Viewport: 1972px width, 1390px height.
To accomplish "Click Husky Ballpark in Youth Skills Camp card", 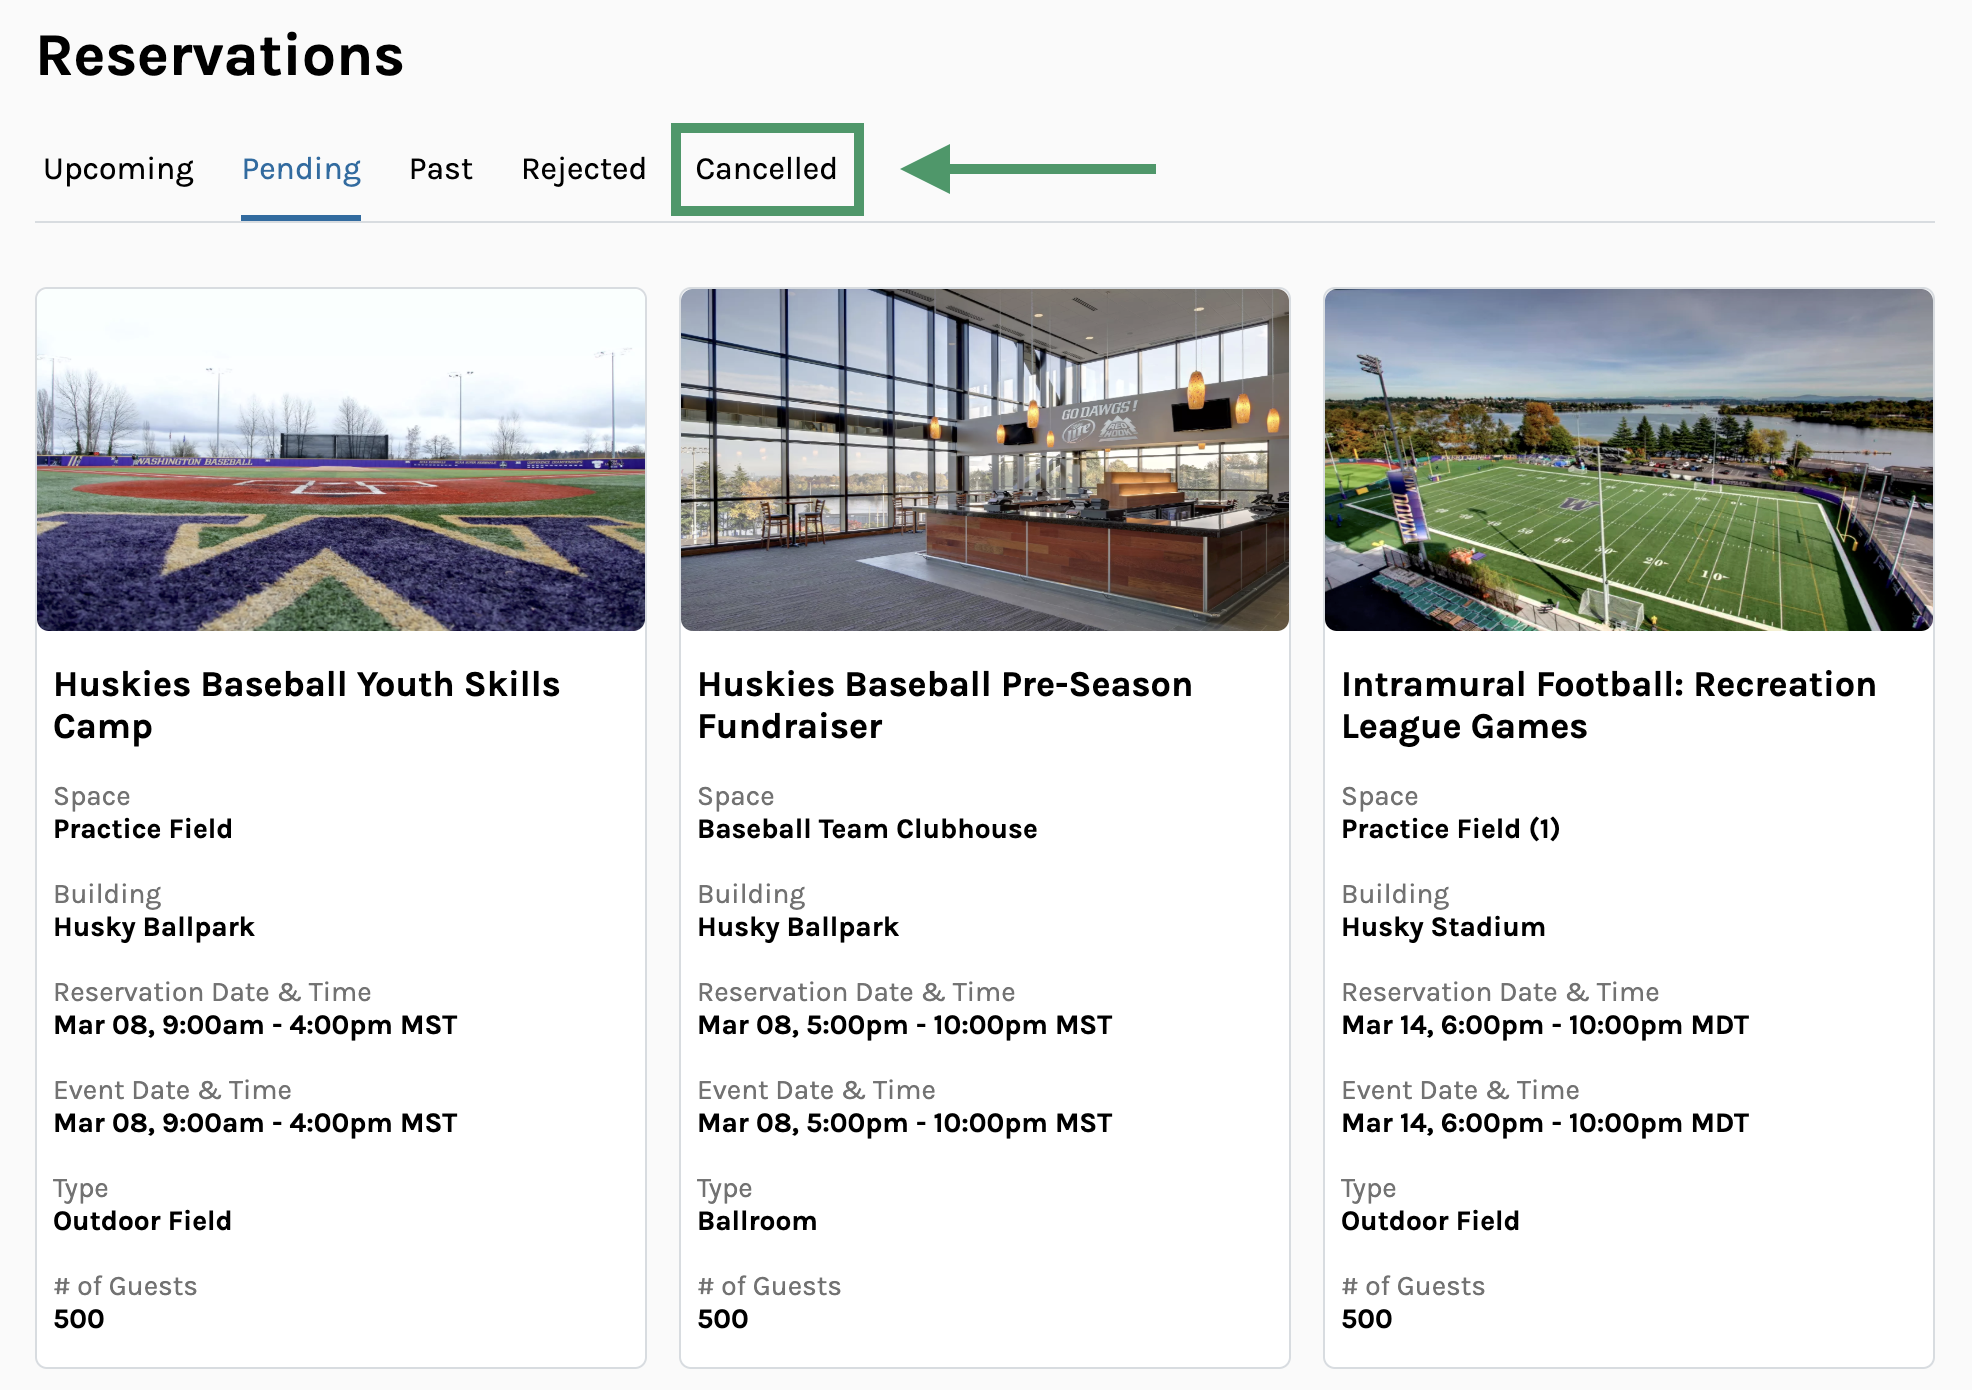I will [154, 927].
